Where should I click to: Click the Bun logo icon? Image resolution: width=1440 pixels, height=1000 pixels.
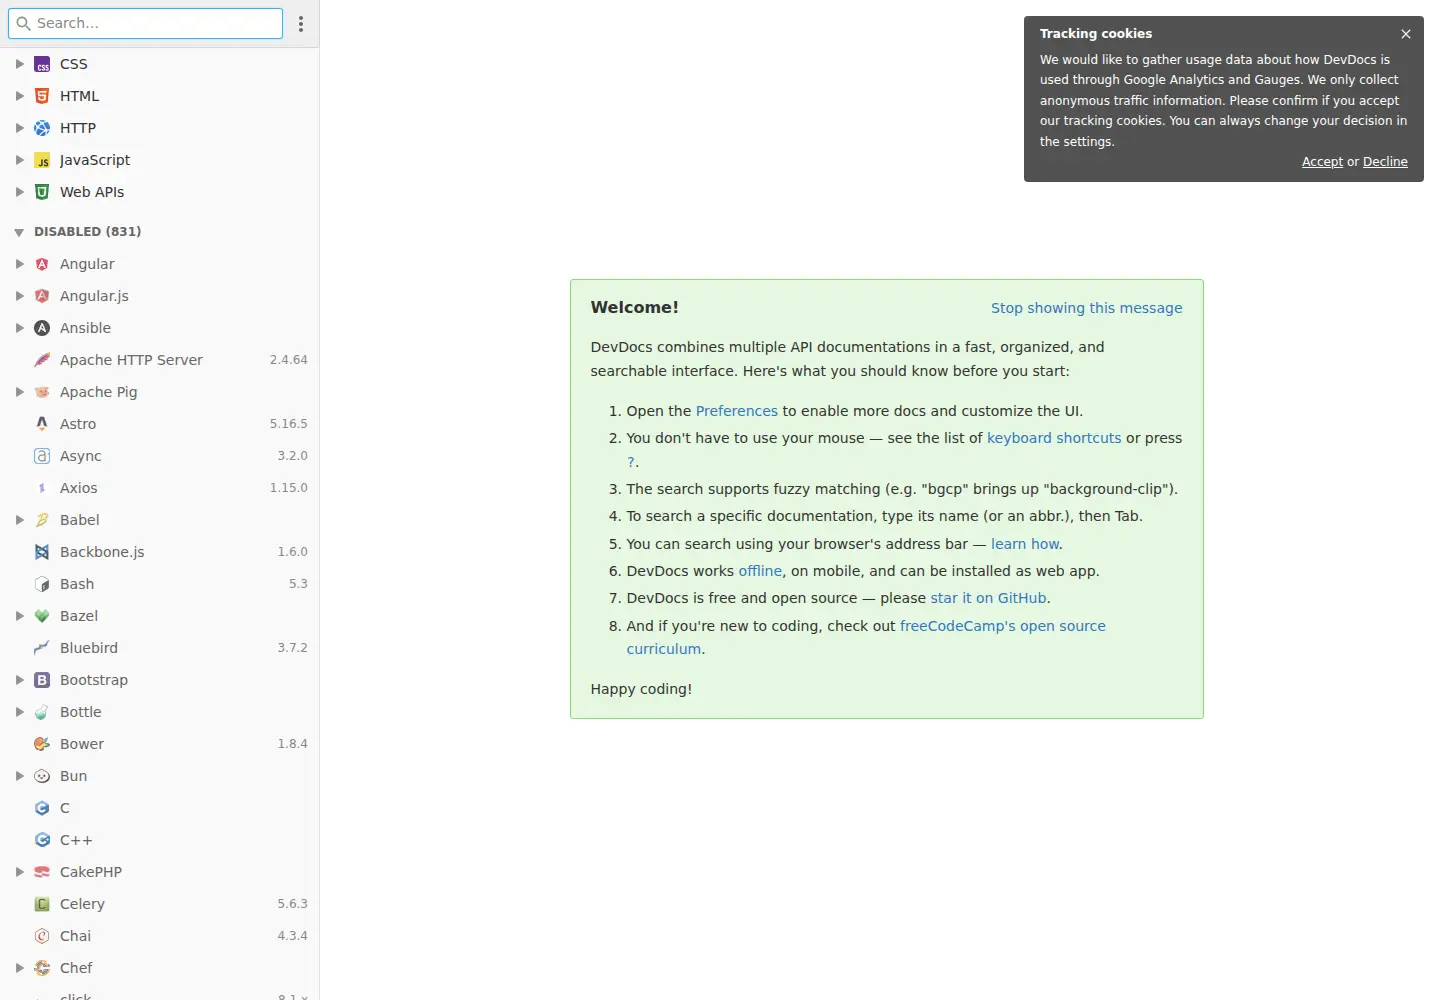tap(42, 776)
